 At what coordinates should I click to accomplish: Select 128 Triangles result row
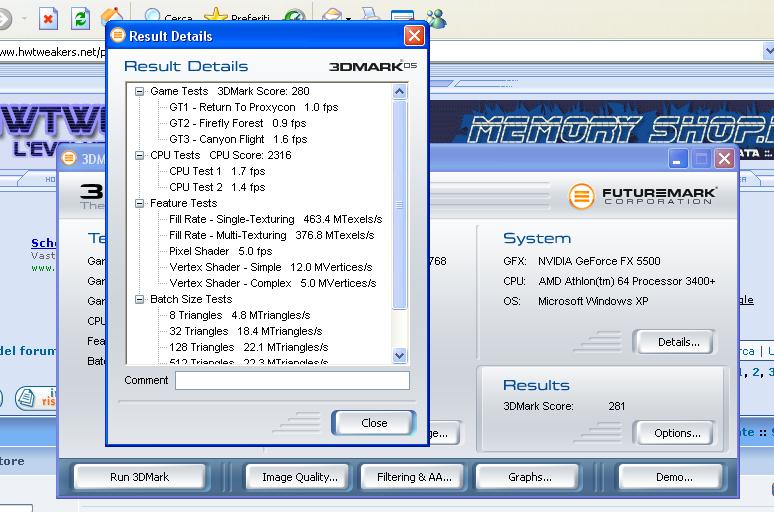[248, 347]
